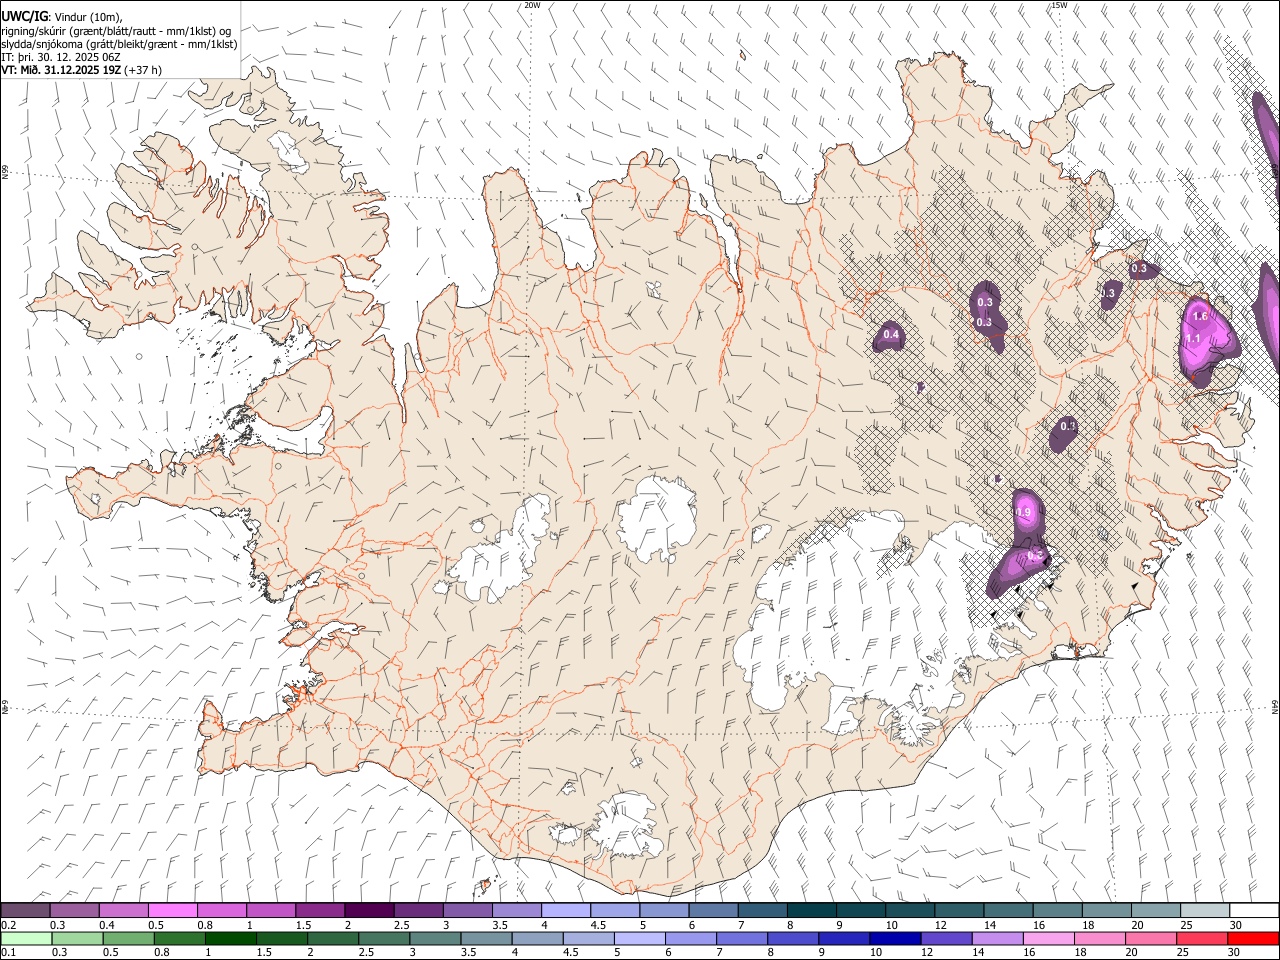Viewport: 1280px width, 960px height.
Task: Click the white swatch after 30 on upper scale
Action: click(1254, 911)
